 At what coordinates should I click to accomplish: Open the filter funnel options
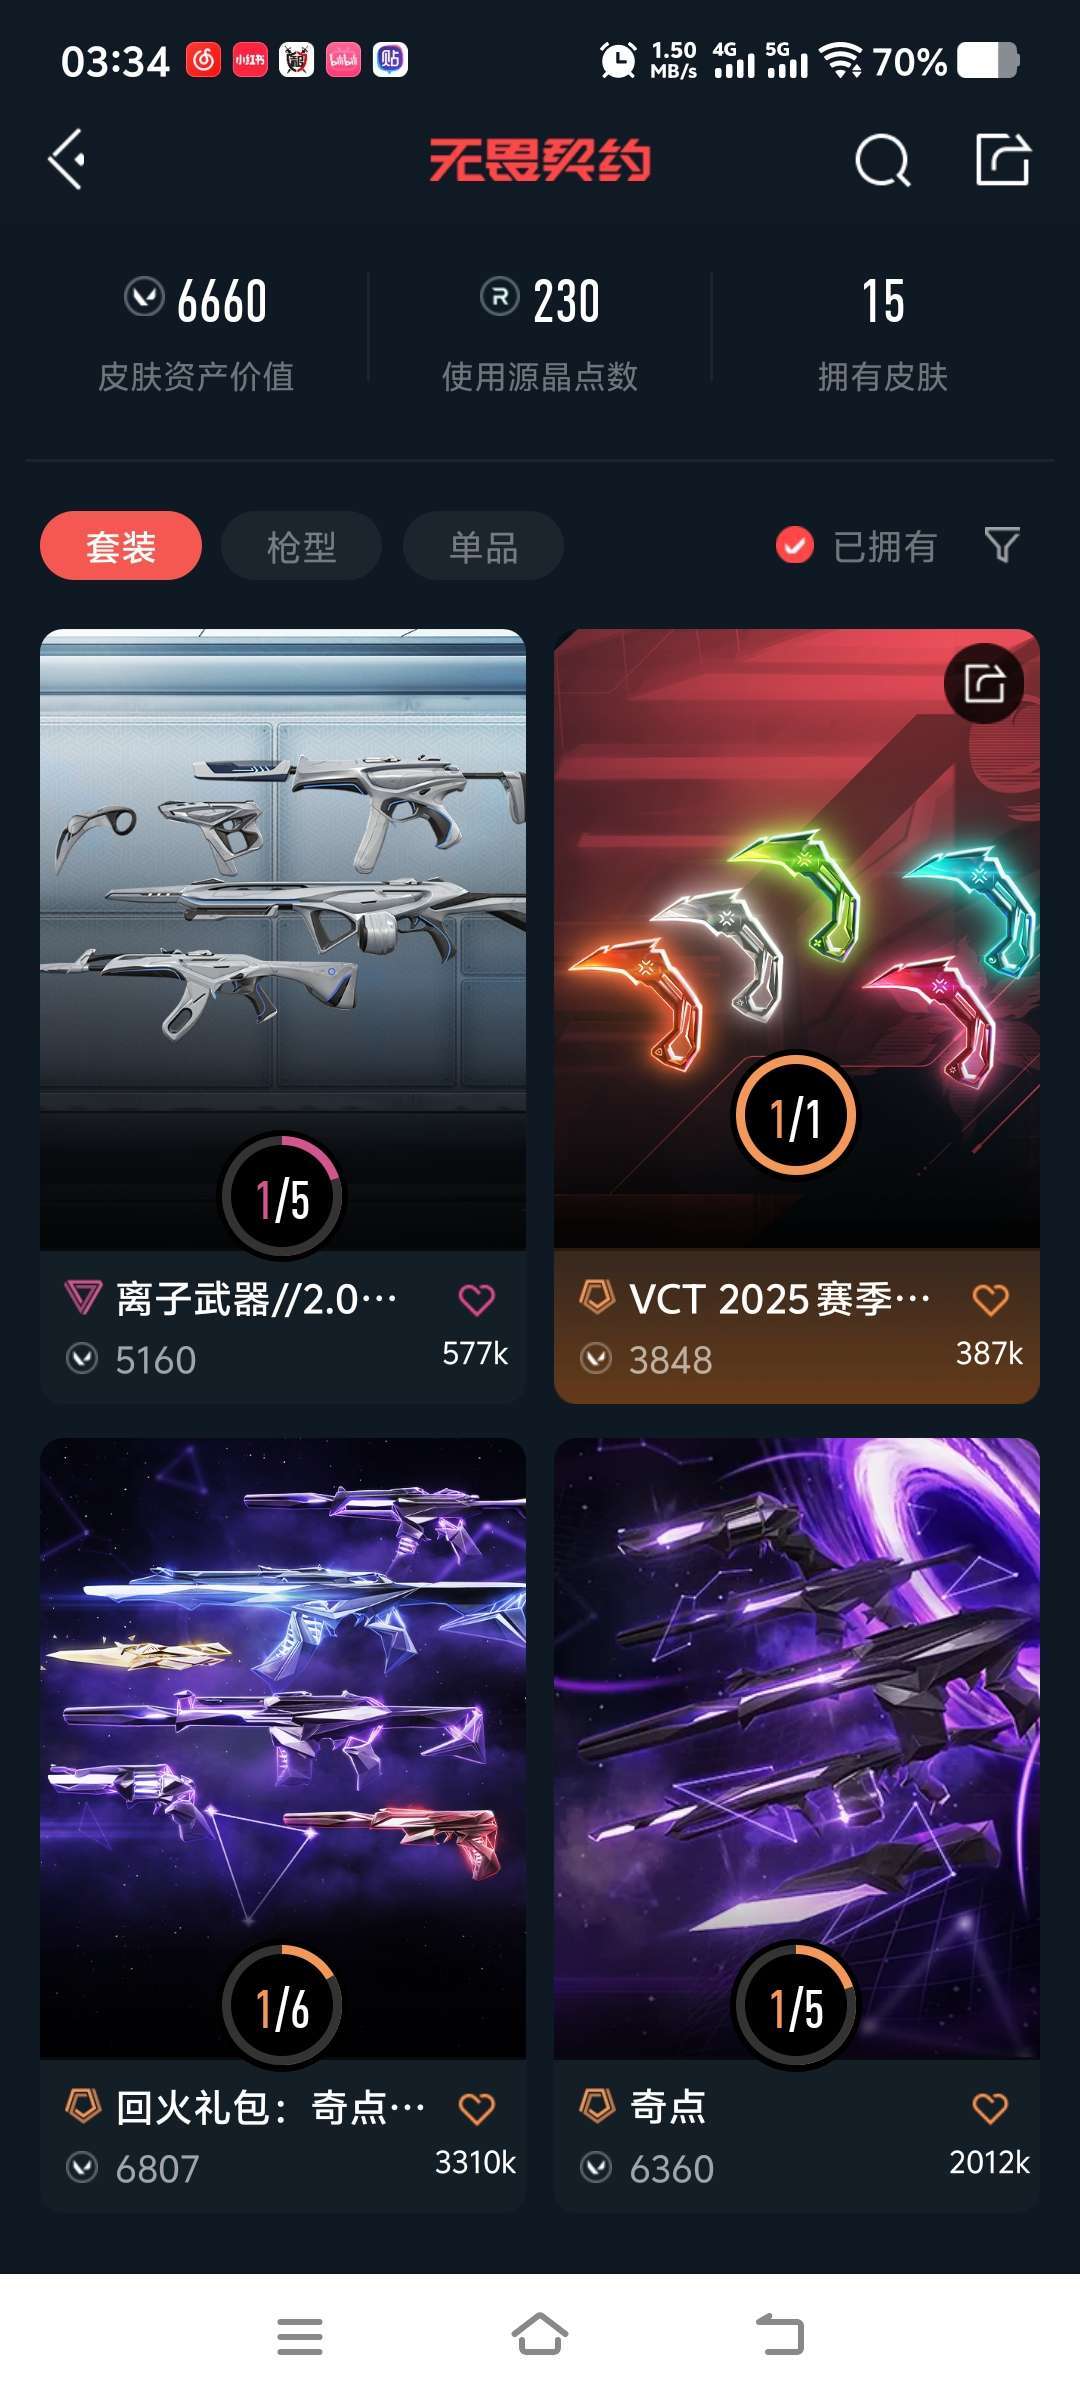pos(1002,545)
